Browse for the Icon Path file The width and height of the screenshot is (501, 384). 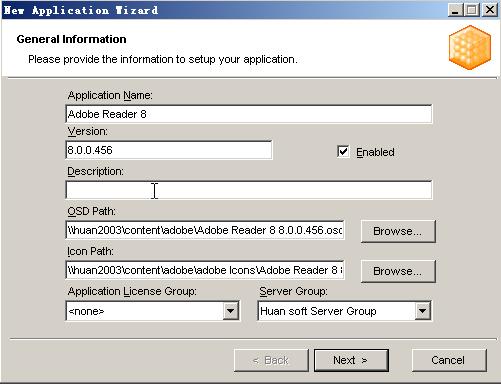398,271
